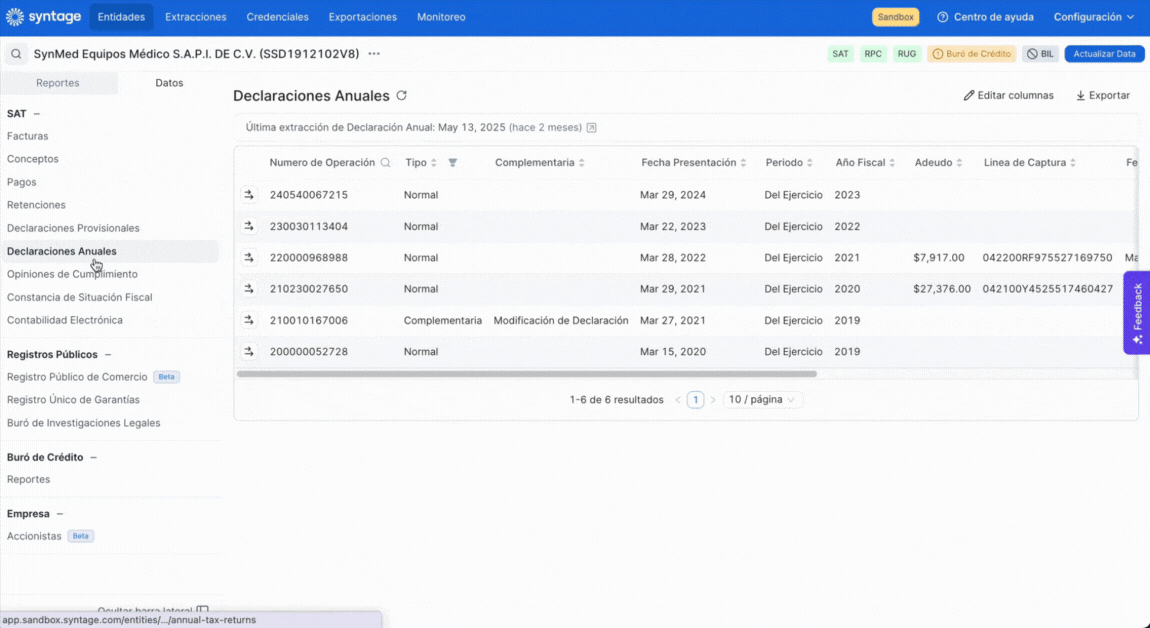
Task: Collapse the Buró de Crédito section
Action: click(x=93, y=457)
